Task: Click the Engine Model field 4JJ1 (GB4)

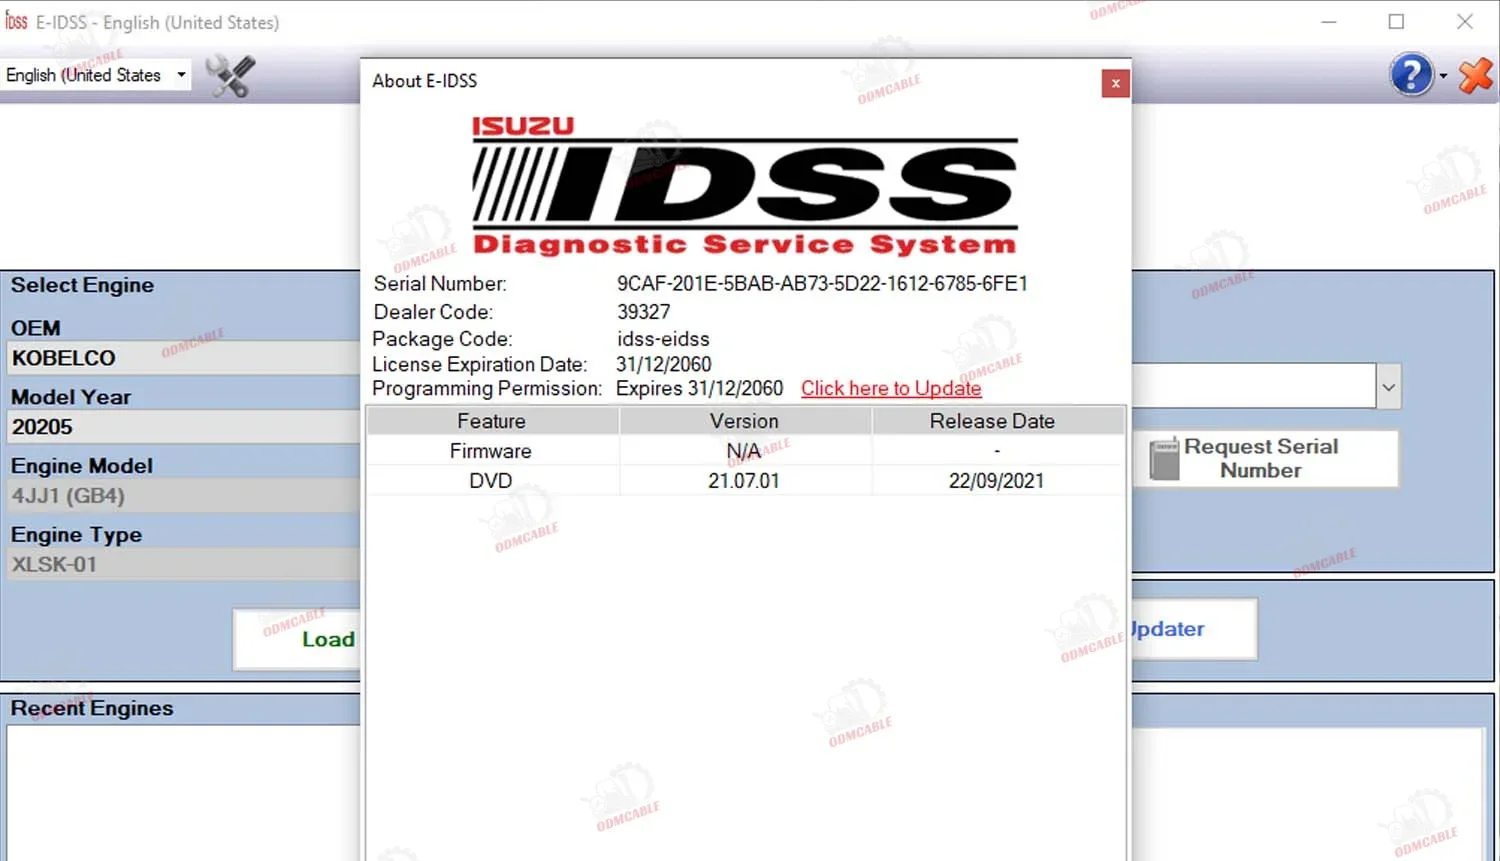Action: 185,496
